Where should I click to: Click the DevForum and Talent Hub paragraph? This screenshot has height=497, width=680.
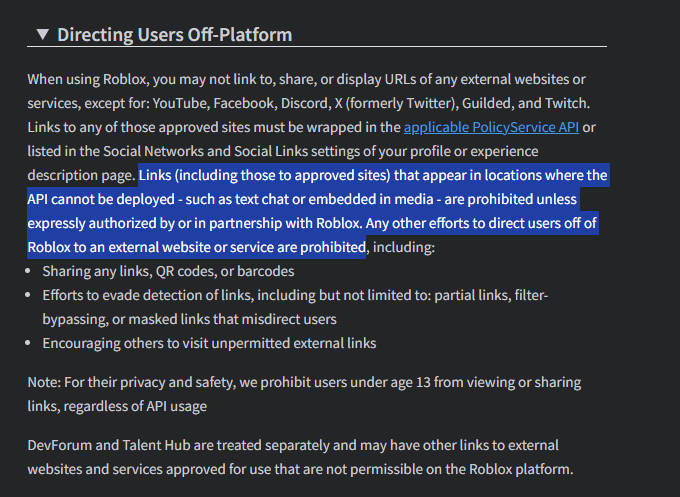300,457
